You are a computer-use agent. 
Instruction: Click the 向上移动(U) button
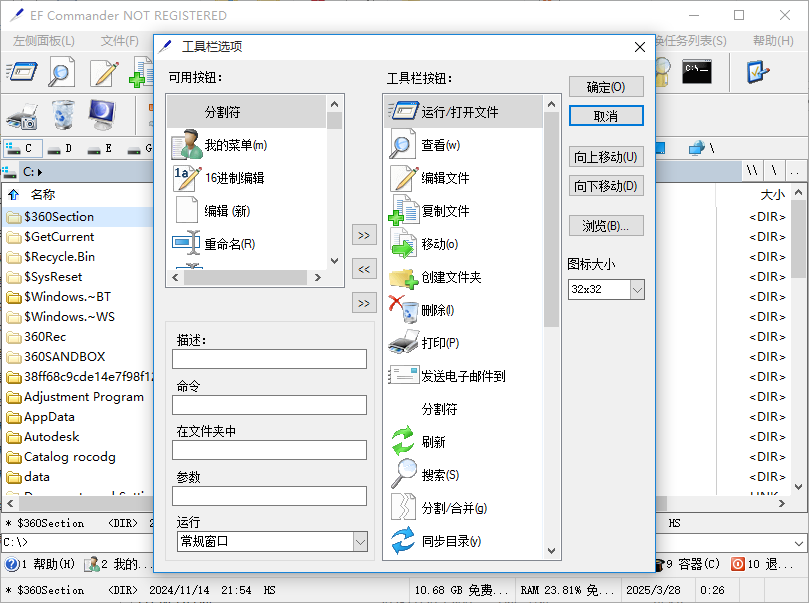606,156
